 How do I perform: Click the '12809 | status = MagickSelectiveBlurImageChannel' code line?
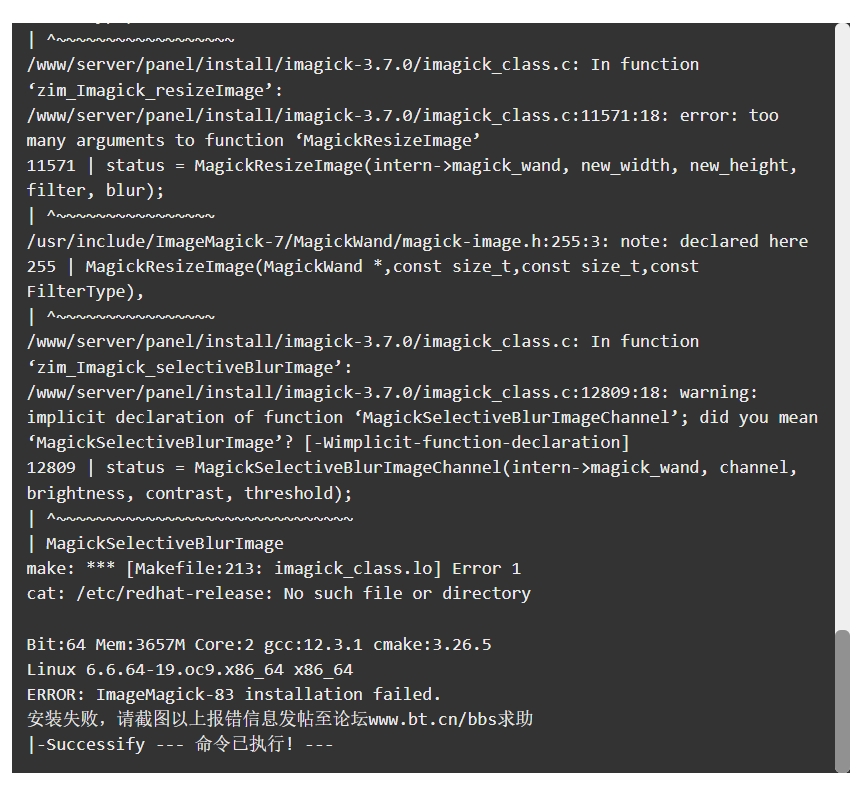412,468
